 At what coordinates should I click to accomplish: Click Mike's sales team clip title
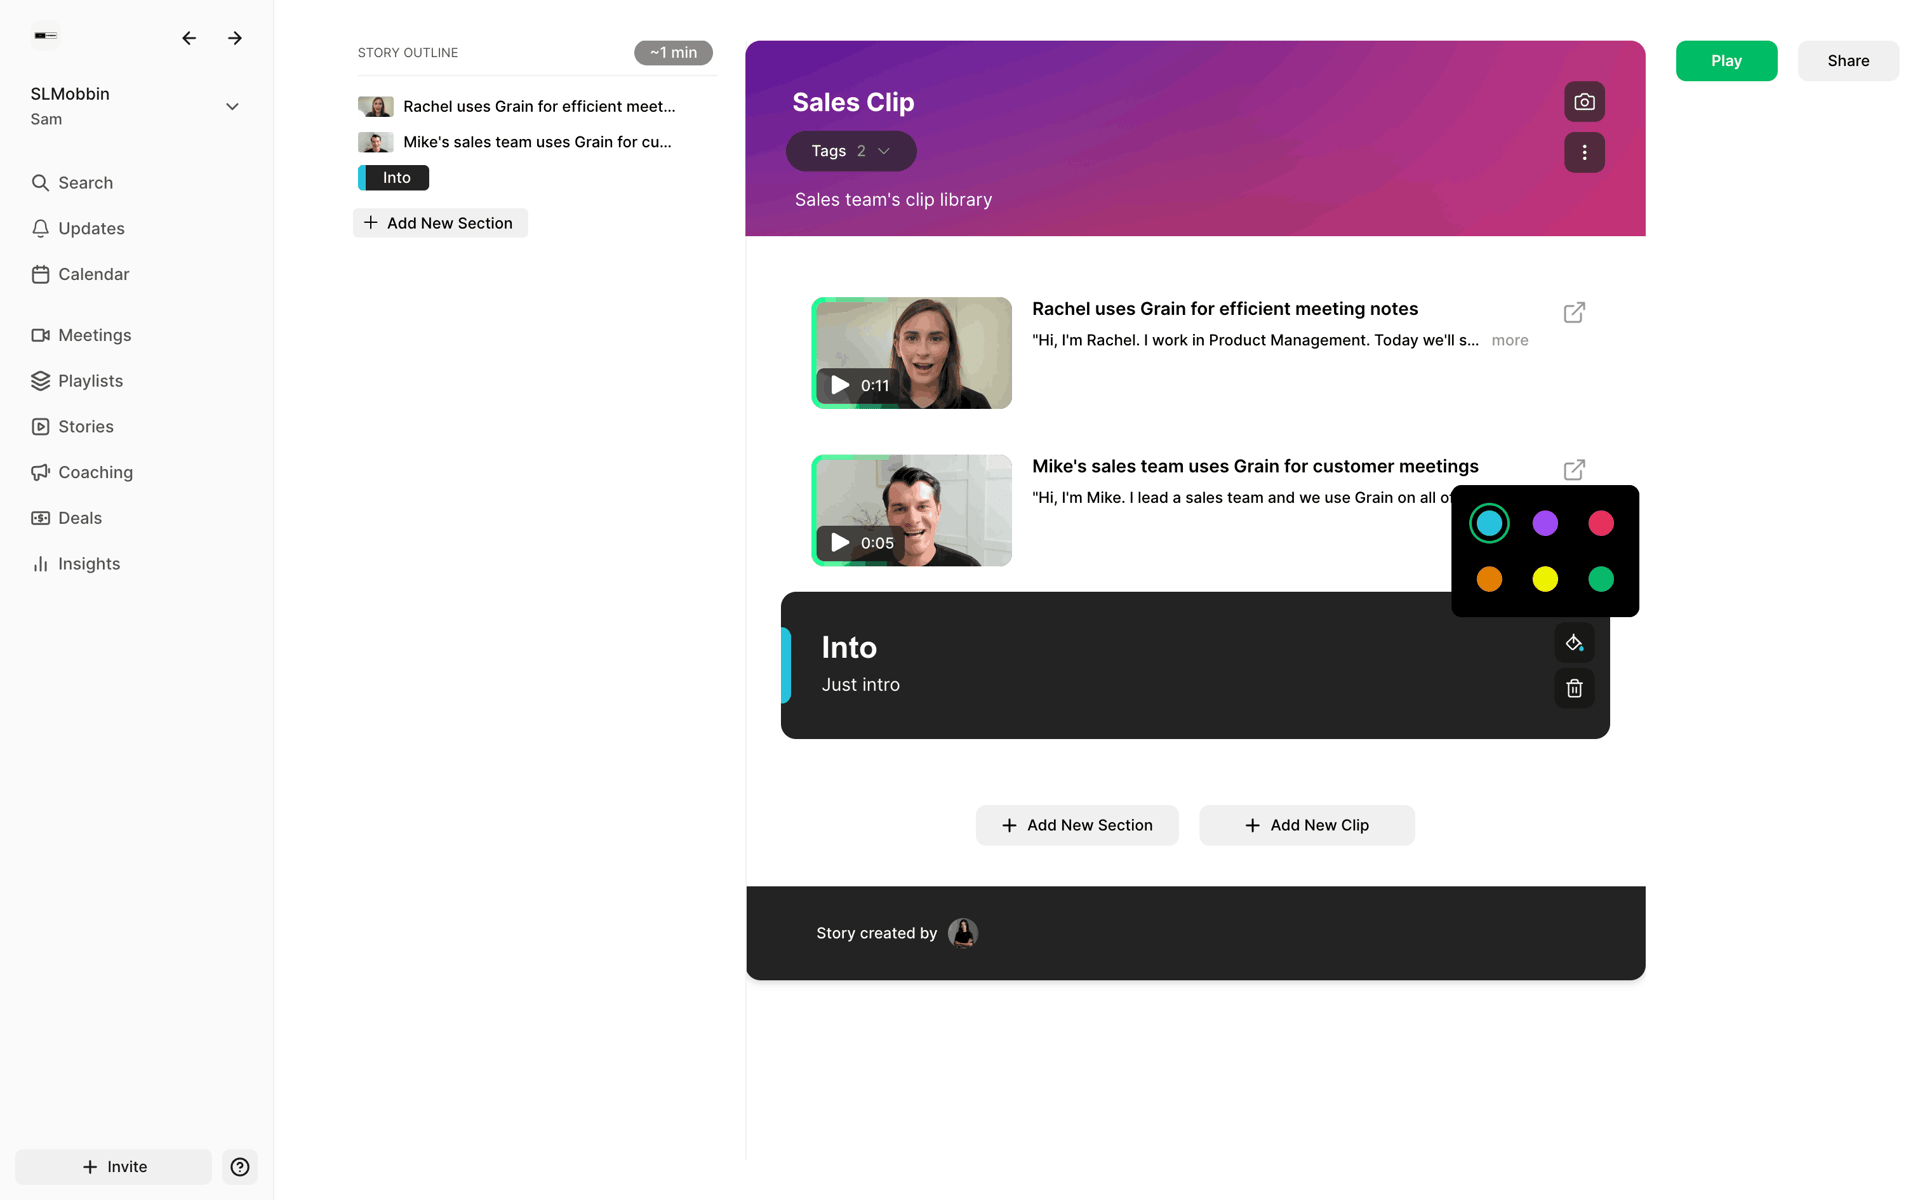pyautogui.click(x=1255, y=467)
